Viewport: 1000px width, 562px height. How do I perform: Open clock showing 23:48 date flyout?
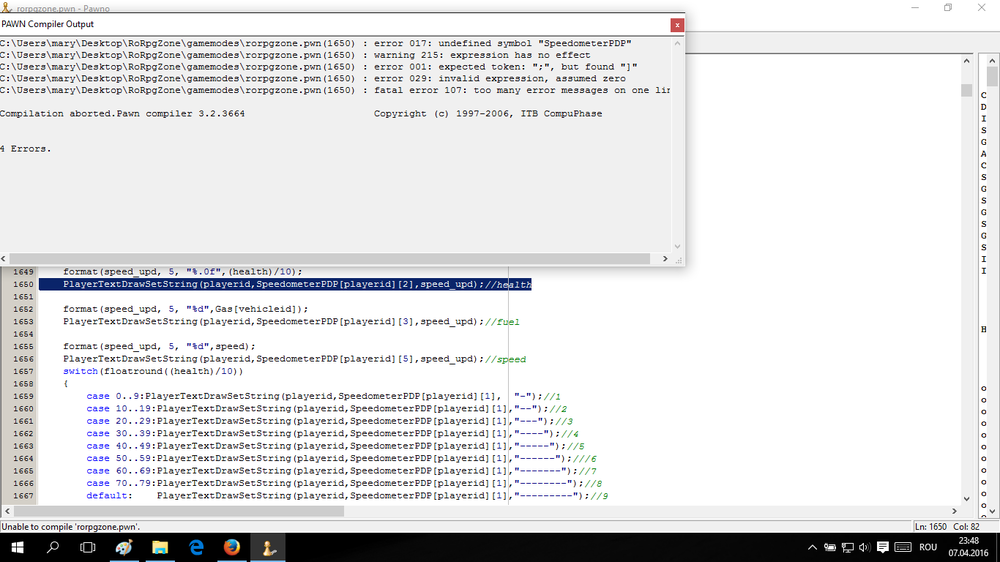(968, 547)
